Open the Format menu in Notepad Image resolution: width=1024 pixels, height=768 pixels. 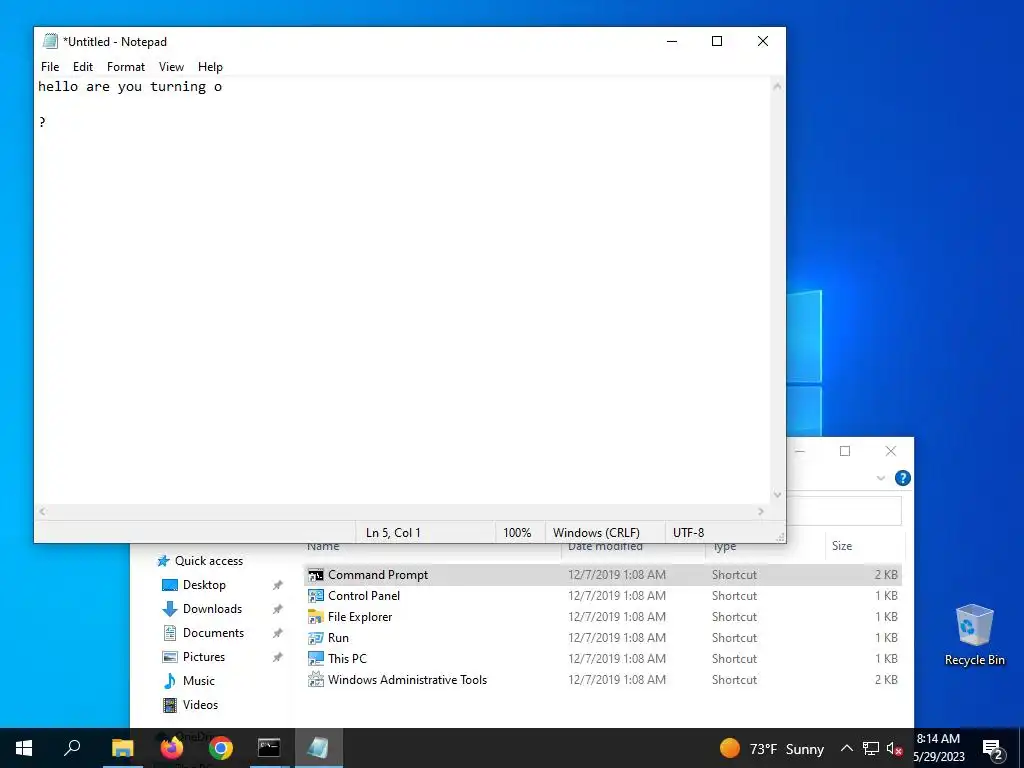125,67
